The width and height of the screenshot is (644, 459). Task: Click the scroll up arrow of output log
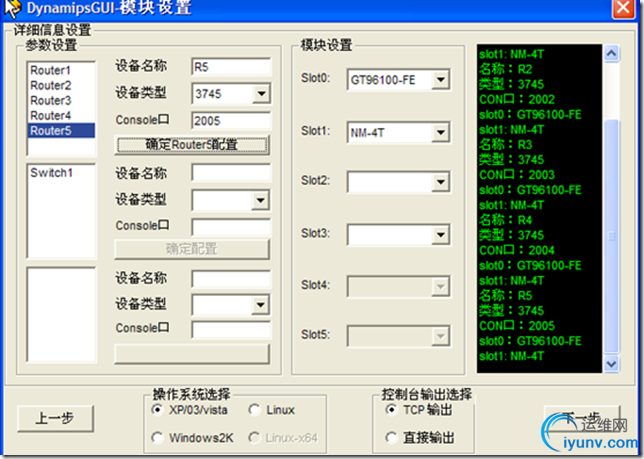[612, 53]
